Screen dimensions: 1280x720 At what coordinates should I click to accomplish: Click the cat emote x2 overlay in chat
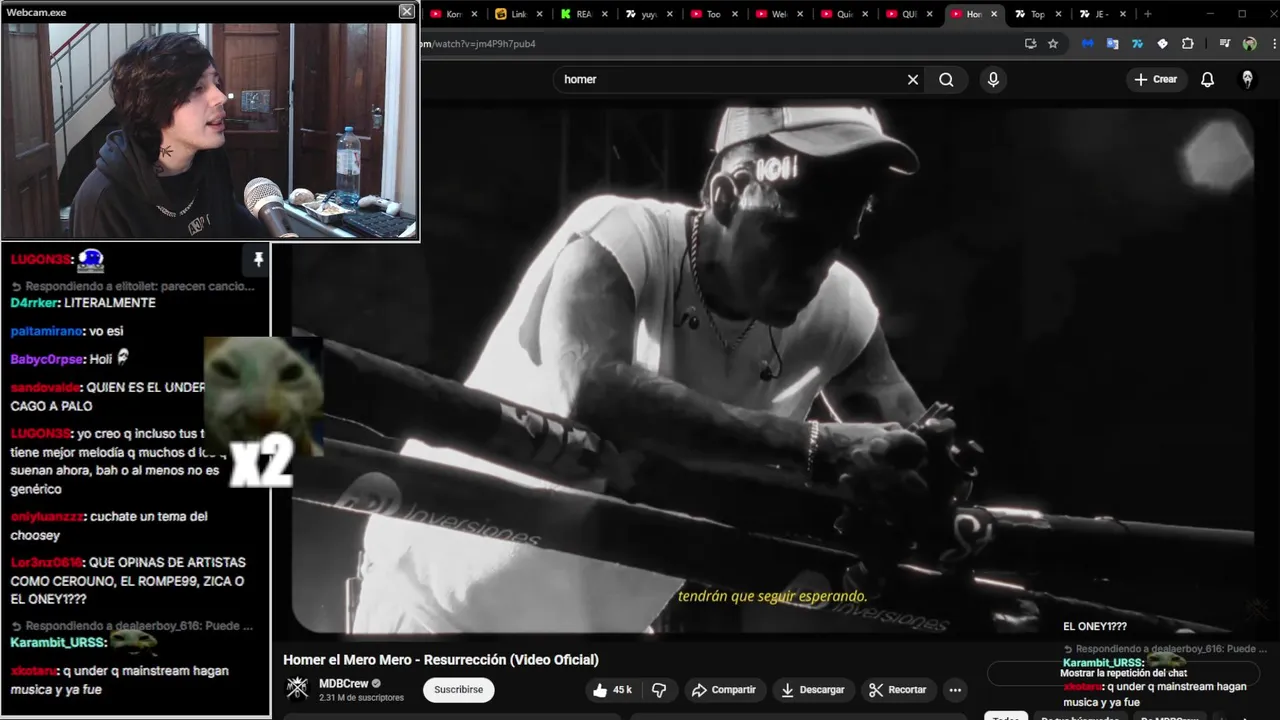coord(263,412)
